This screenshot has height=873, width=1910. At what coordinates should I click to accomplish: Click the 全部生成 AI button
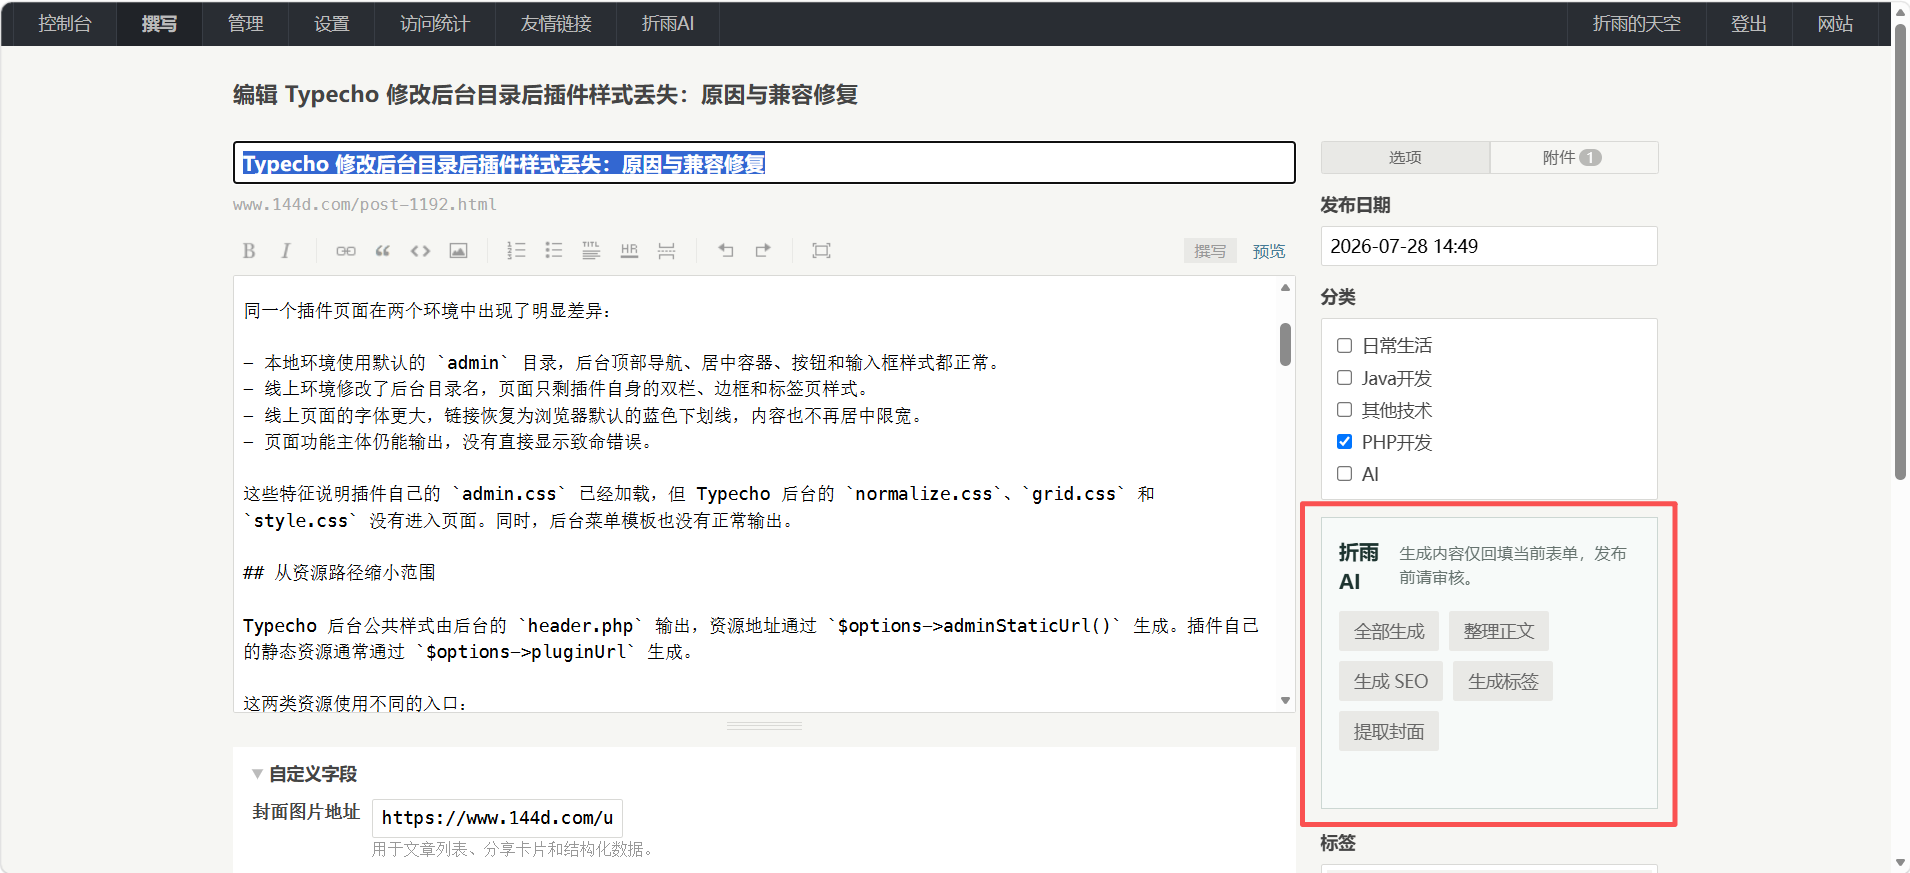coord(1389,631)
